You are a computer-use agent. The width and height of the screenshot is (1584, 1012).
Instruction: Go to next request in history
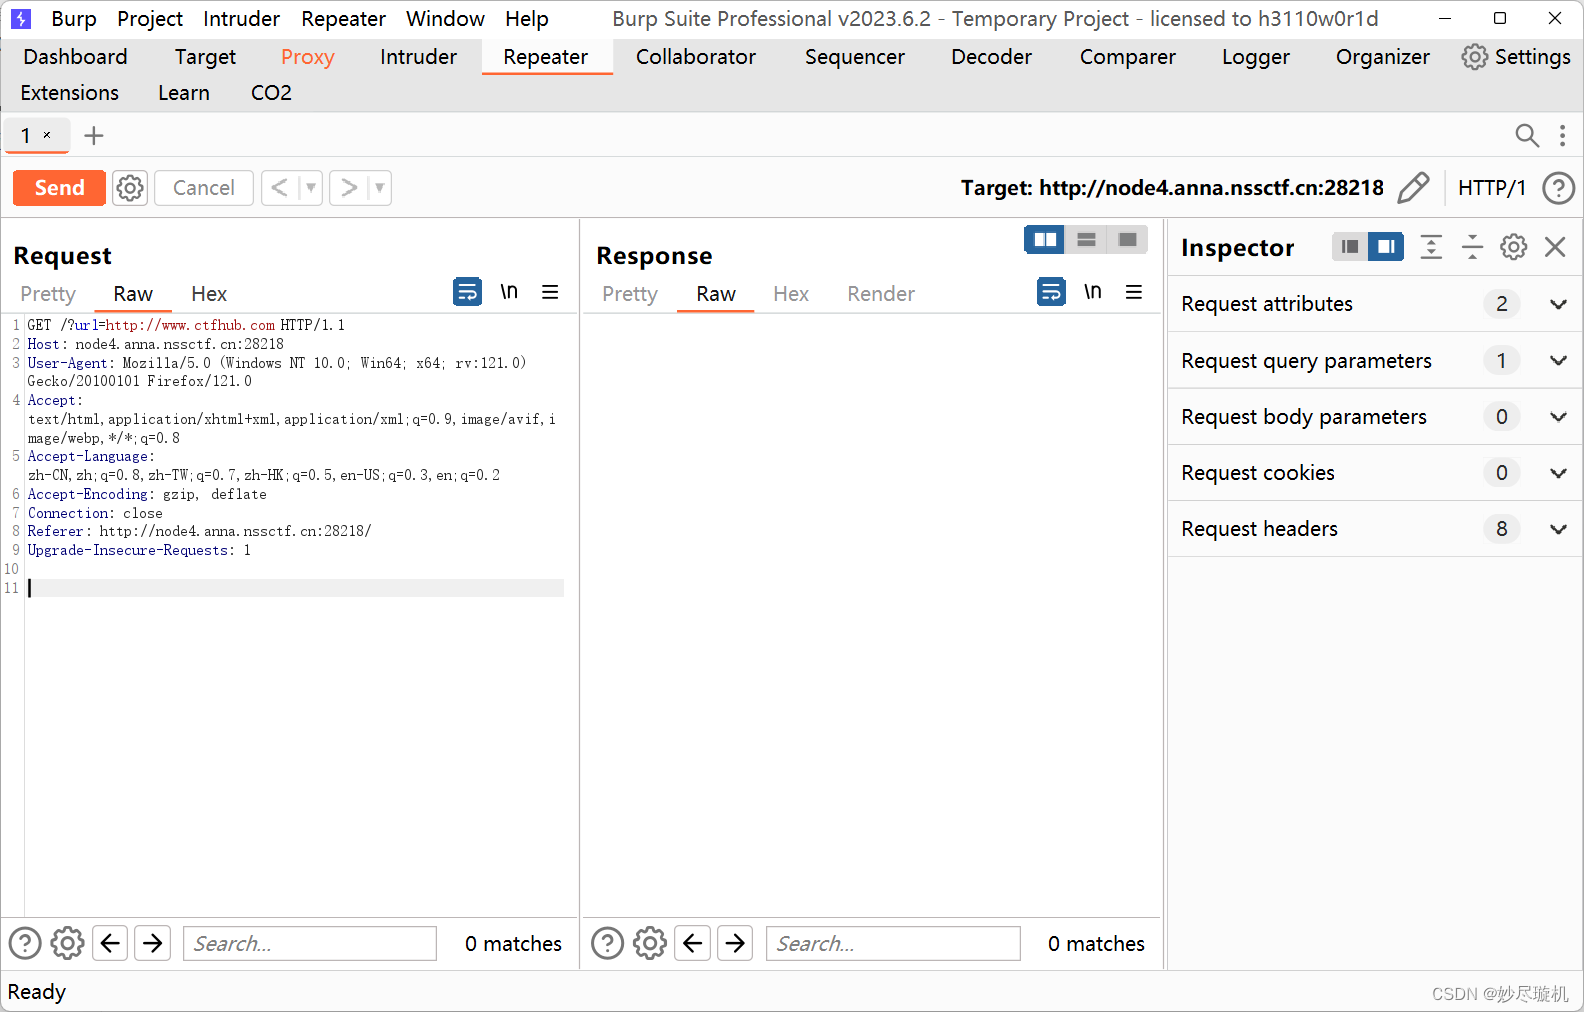[x=348, y=188]
